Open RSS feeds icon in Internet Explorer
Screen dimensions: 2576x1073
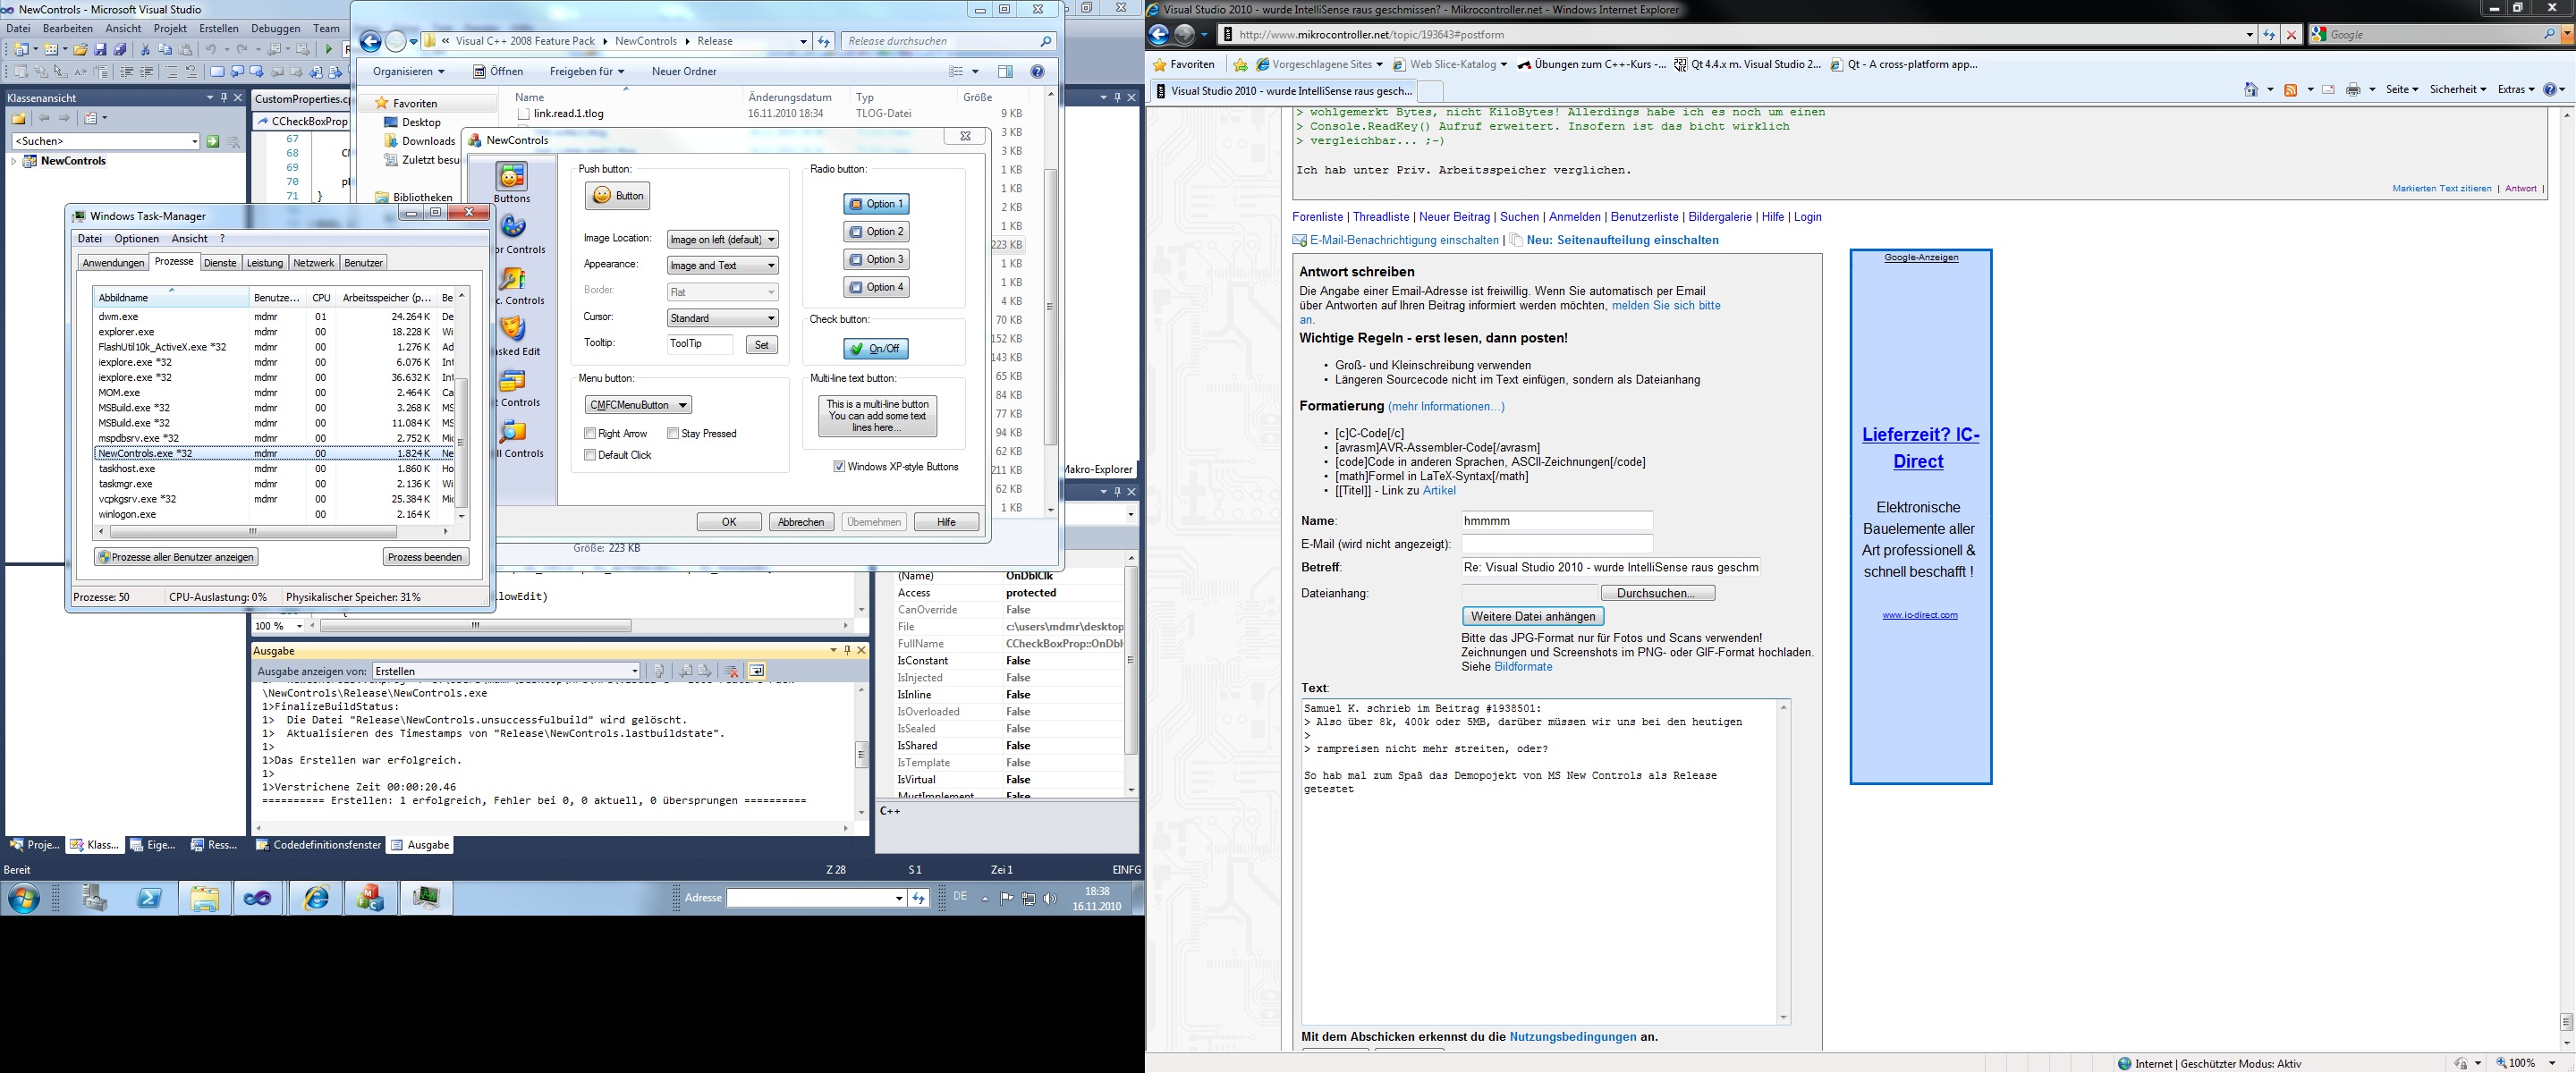(2291, 89)
